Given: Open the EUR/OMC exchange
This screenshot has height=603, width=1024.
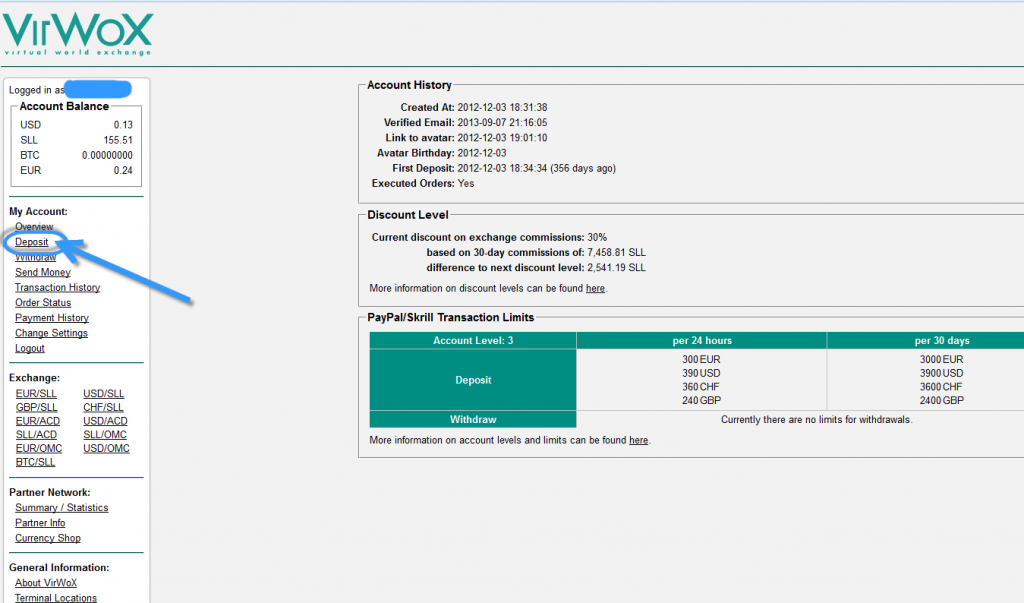Looking at the screenshot, I should (x=39, y=448).
